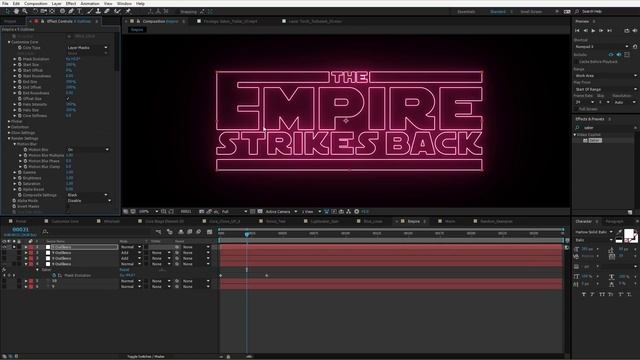Open Play From dropdown

tap(606, 89)
